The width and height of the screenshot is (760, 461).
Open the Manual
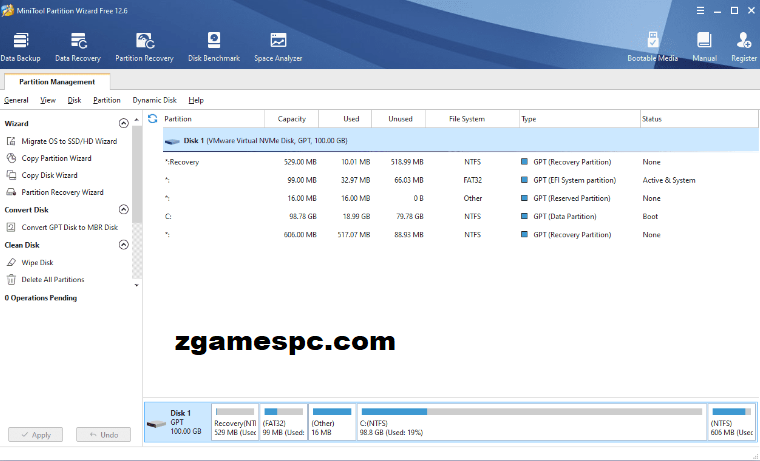coord(704,47)
